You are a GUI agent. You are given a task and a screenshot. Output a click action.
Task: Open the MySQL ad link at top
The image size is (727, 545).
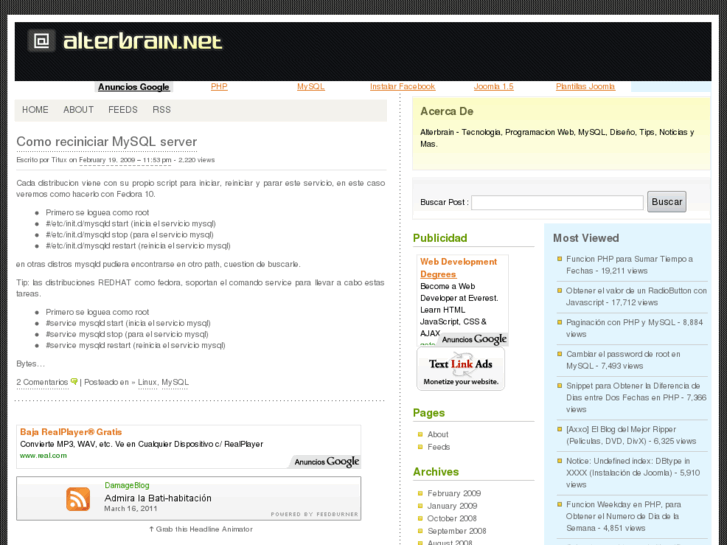click(x=311, y=87)
